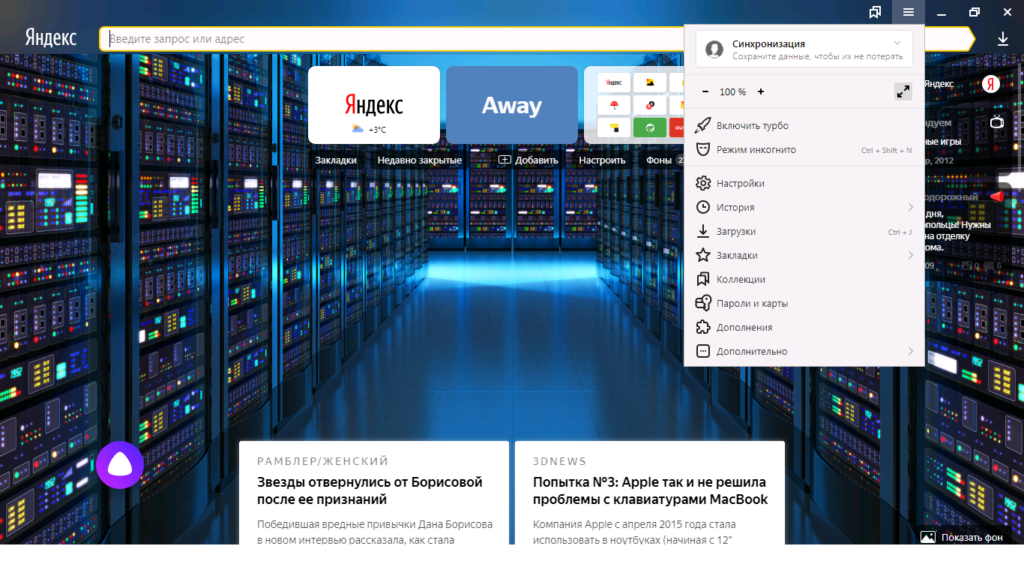The image size is (1024, 576).
Task: Click the round red Yandex icon at right edge
Action: click(991, 84)
